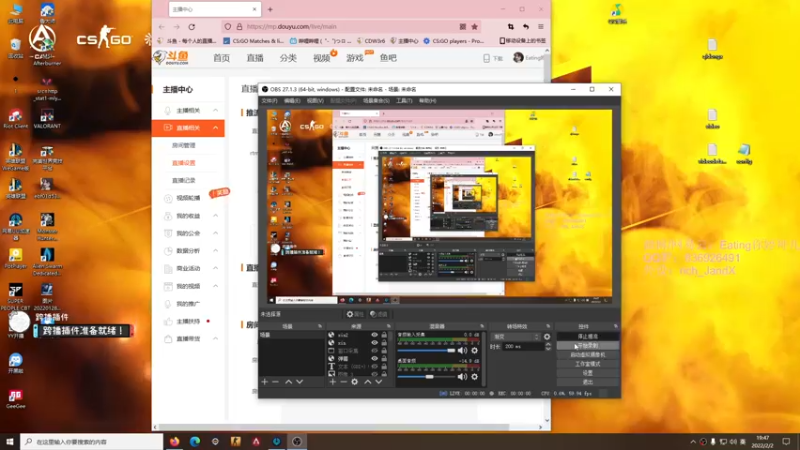Open the Windows Start menu

pyautogui.click(x=10, y=441)
